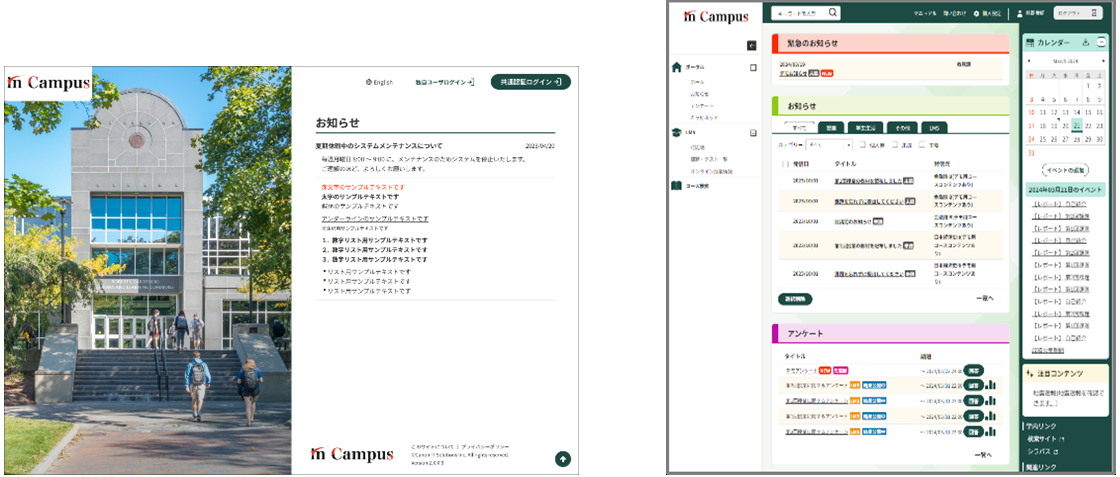Open マニュアル in the dashboard header
Viewport: 1120px width, 477px height.
925,14
